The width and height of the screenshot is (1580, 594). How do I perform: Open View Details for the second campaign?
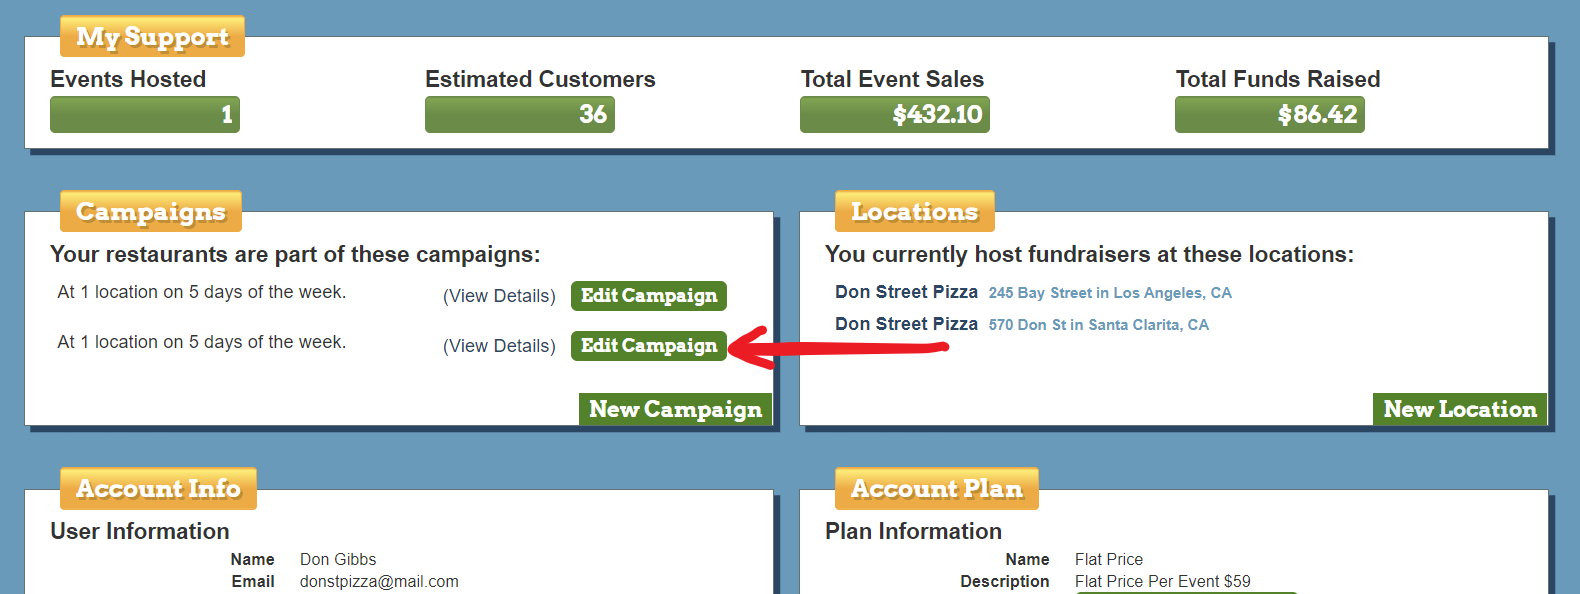tap(499, 346)
